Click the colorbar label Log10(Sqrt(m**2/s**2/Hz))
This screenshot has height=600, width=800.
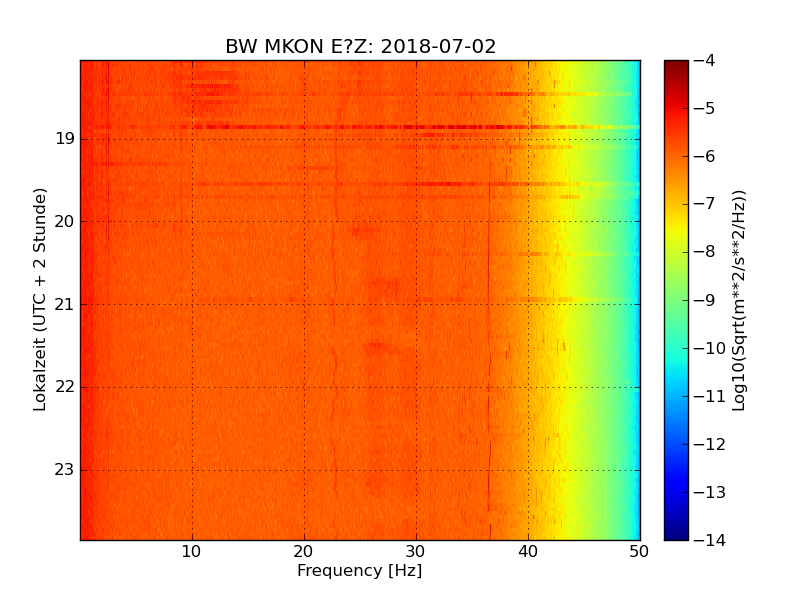click(x=738, y=300)
